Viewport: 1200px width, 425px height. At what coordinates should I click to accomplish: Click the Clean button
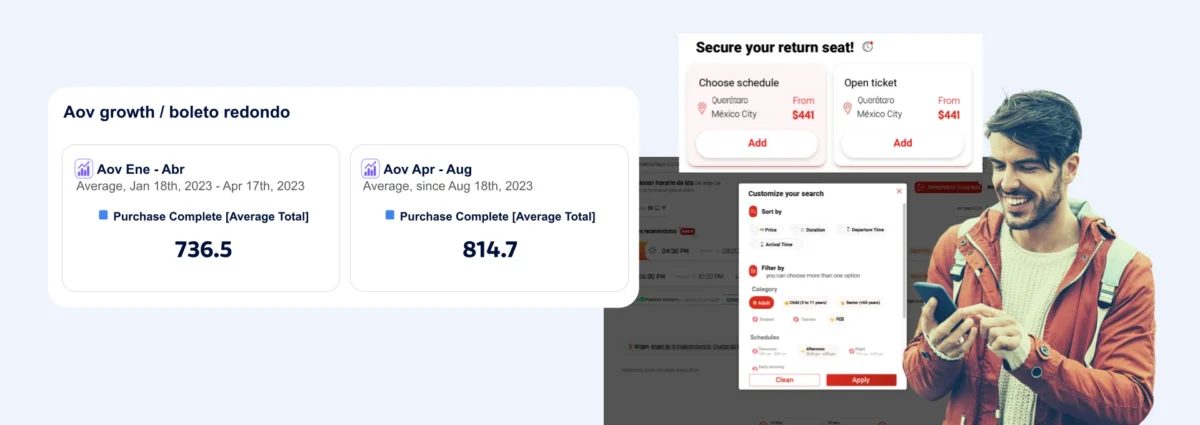tap(785, 380)
